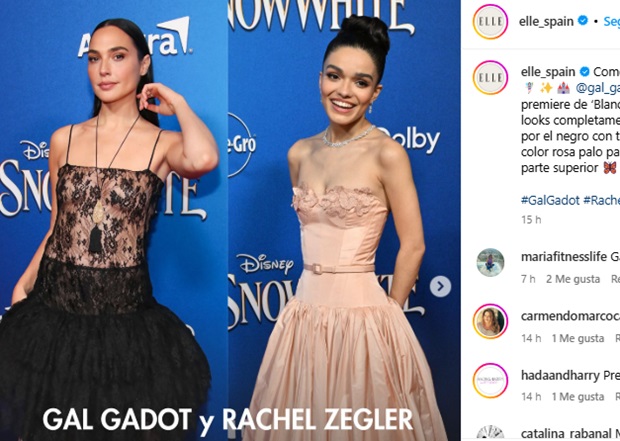This screenshot has width=620, height=441.
Task: Go to next carousel image arrow
Action: tap(440, 286)
